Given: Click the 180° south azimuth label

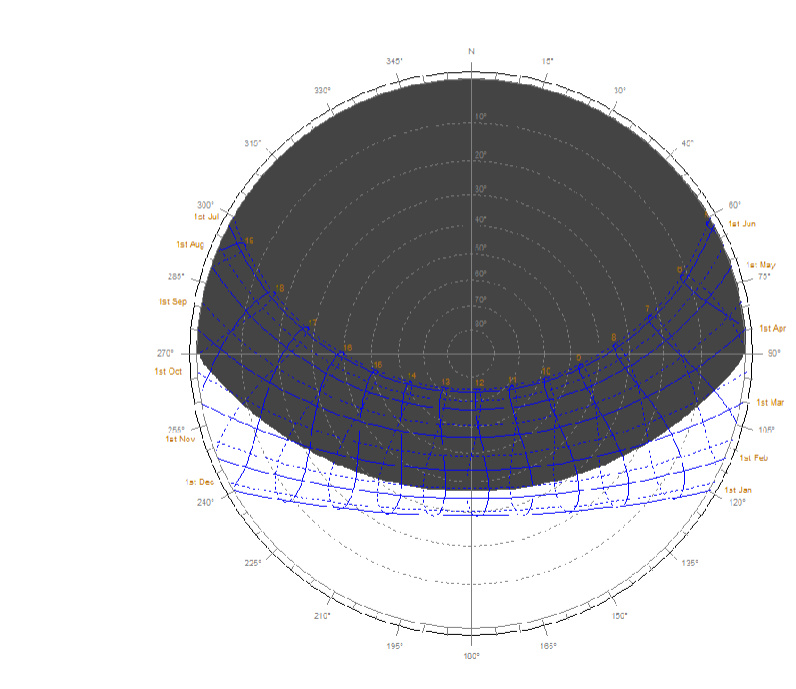Looking at the screenshot, I should tap(471, 656).
